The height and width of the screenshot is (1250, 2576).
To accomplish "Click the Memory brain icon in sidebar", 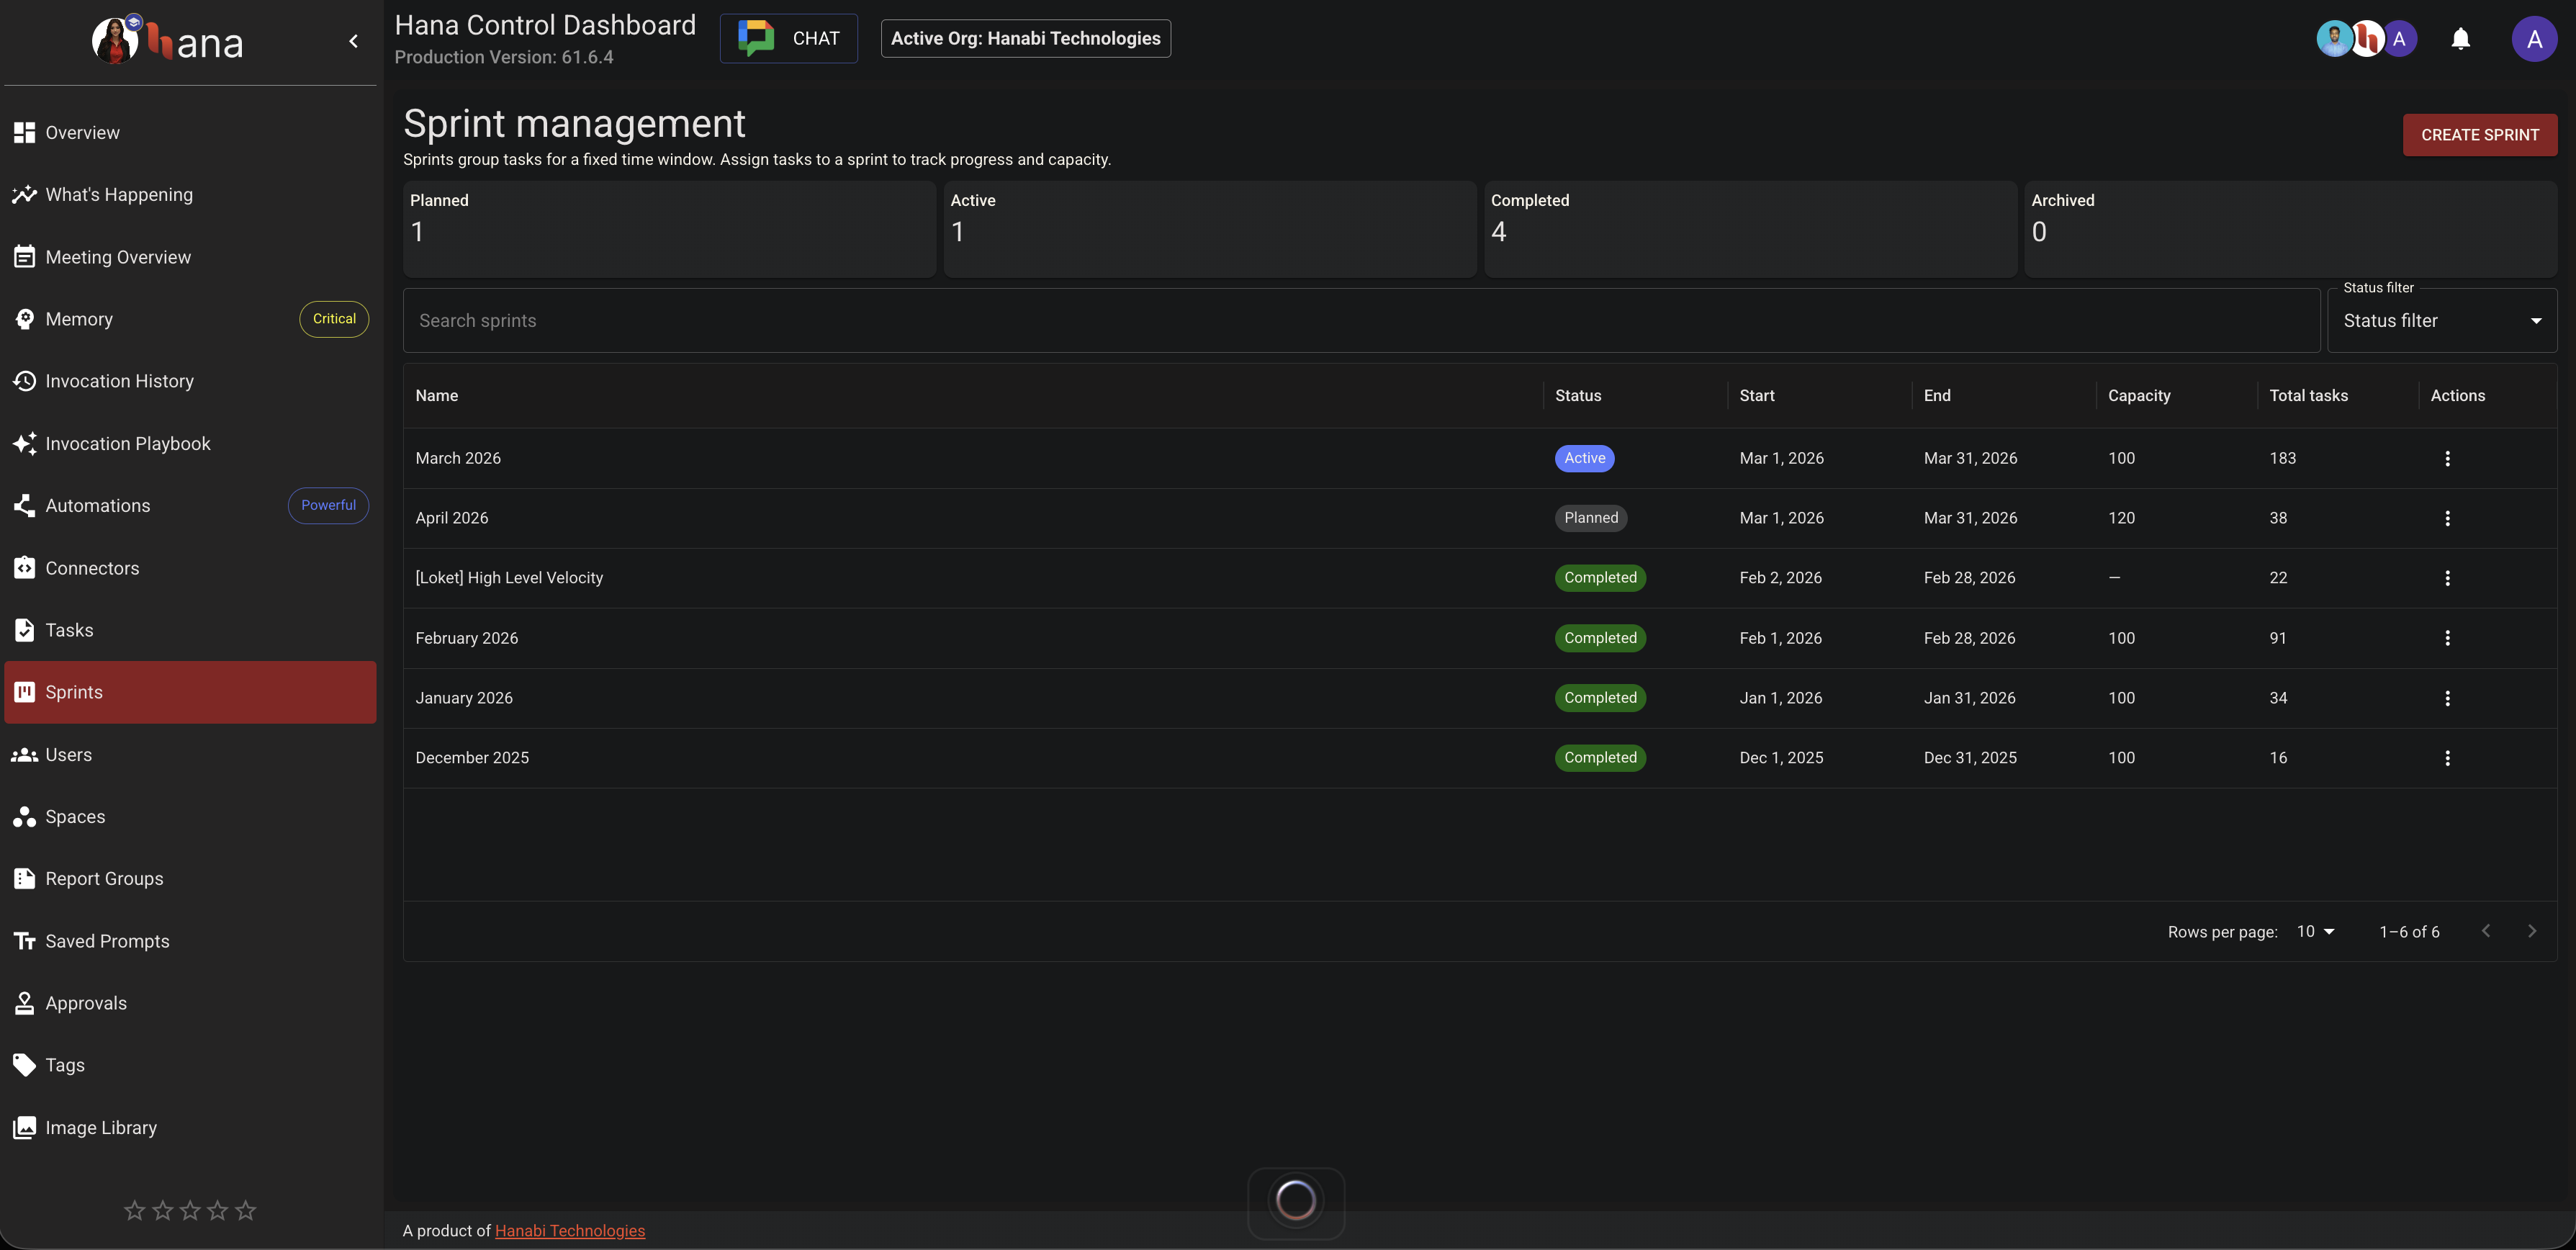I will [24, 319].
